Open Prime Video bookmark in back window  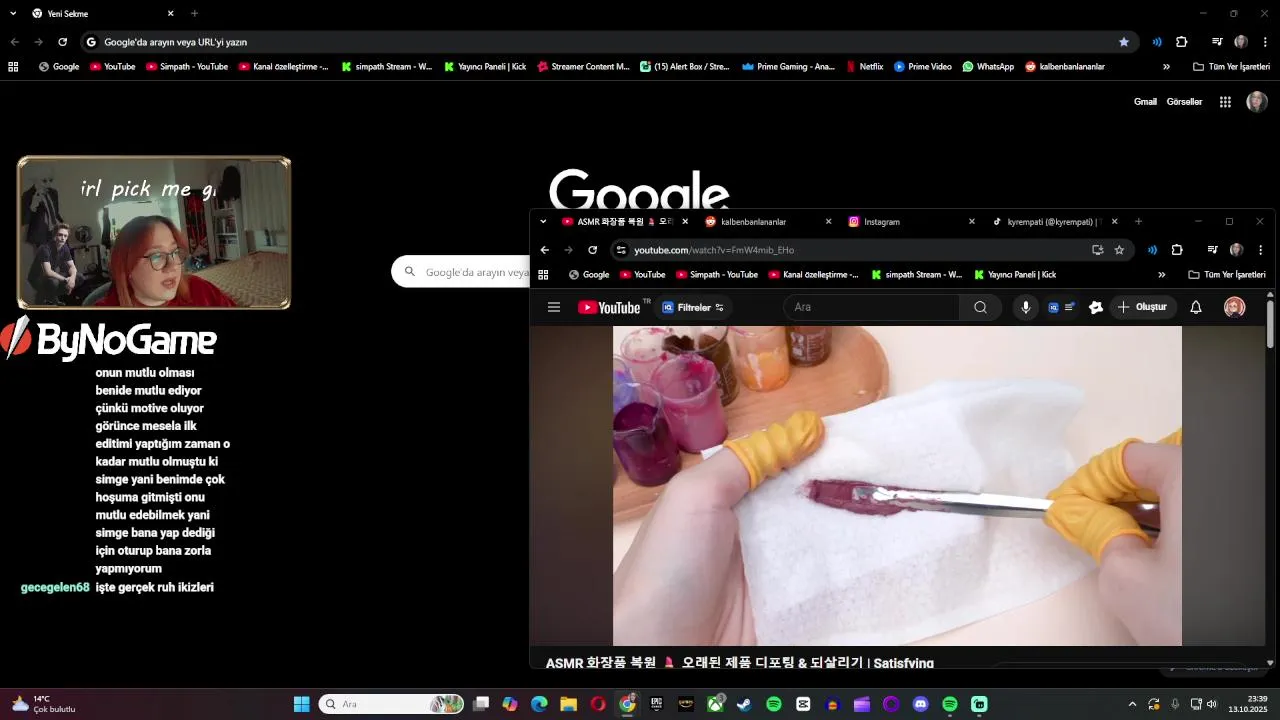tap(923, 67)
